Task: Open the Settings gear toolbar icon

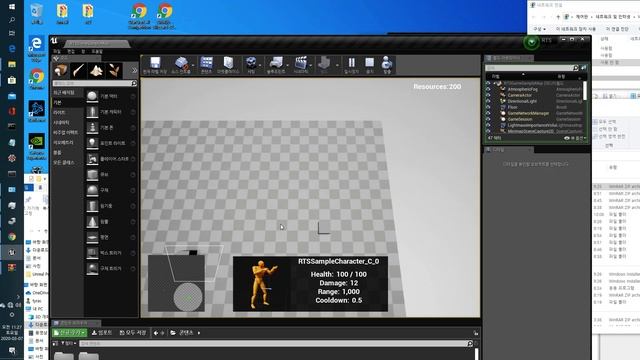Action: pyautogui.click(x=251, y=65)
